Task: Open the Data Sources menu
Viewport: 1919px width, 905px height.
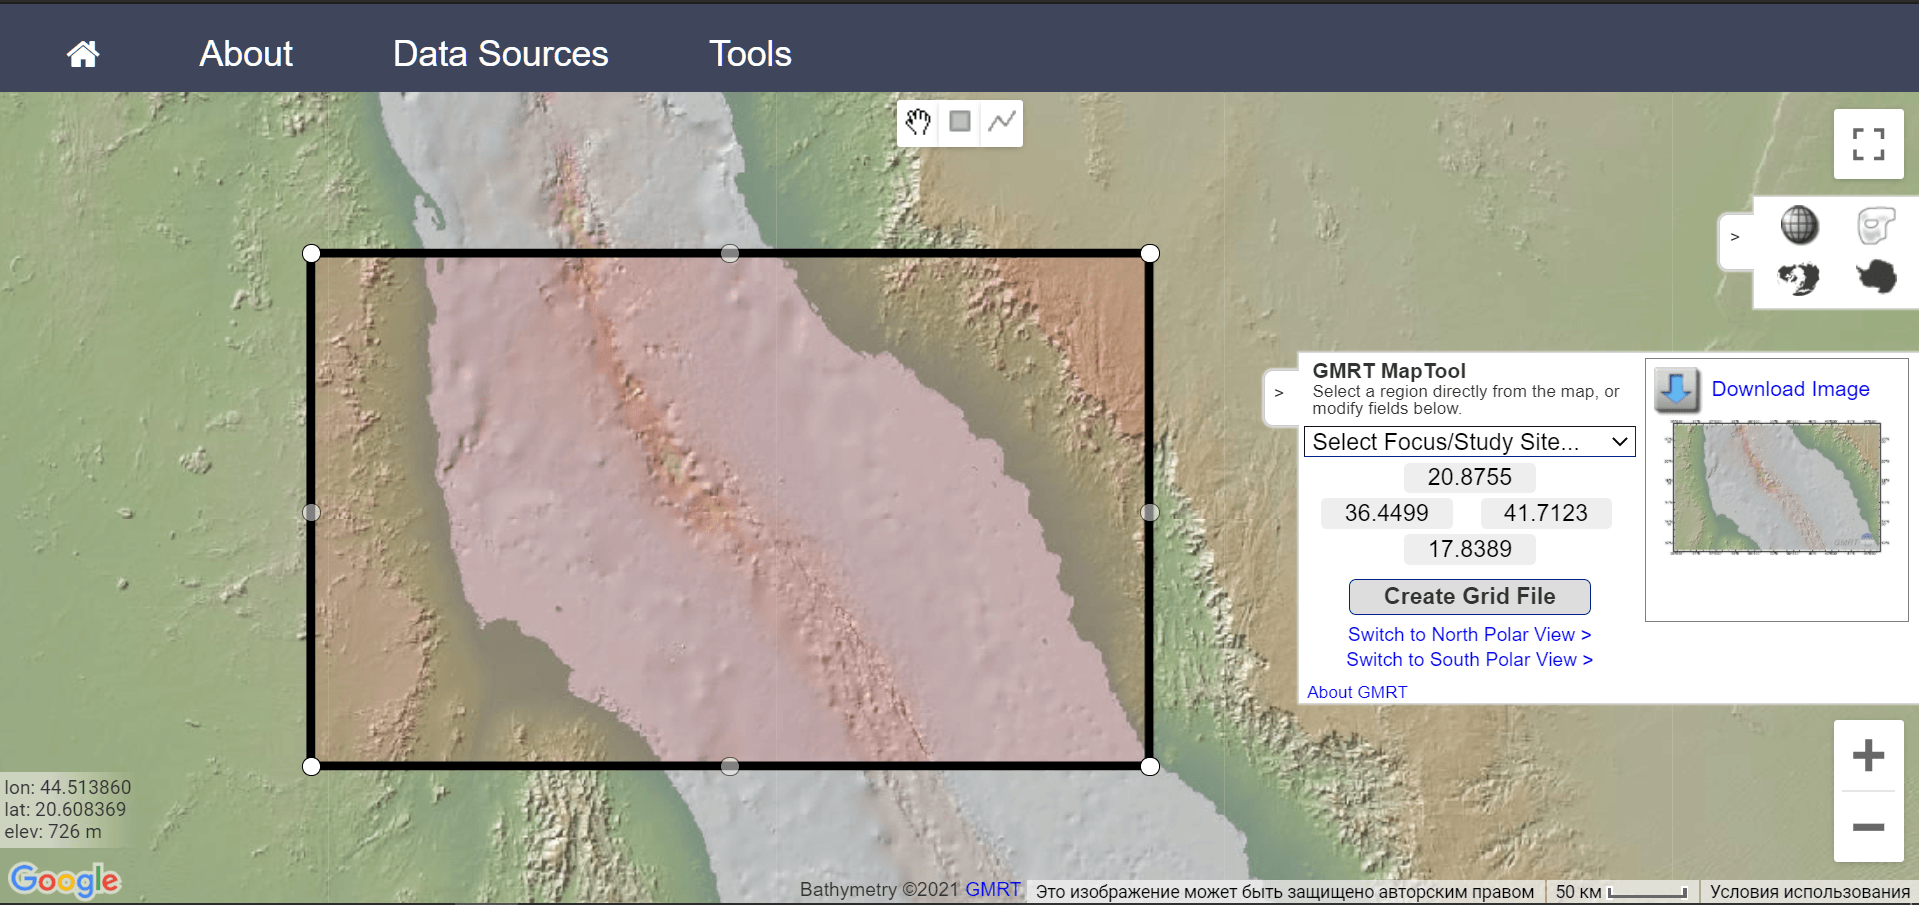Action: [500, 54]
